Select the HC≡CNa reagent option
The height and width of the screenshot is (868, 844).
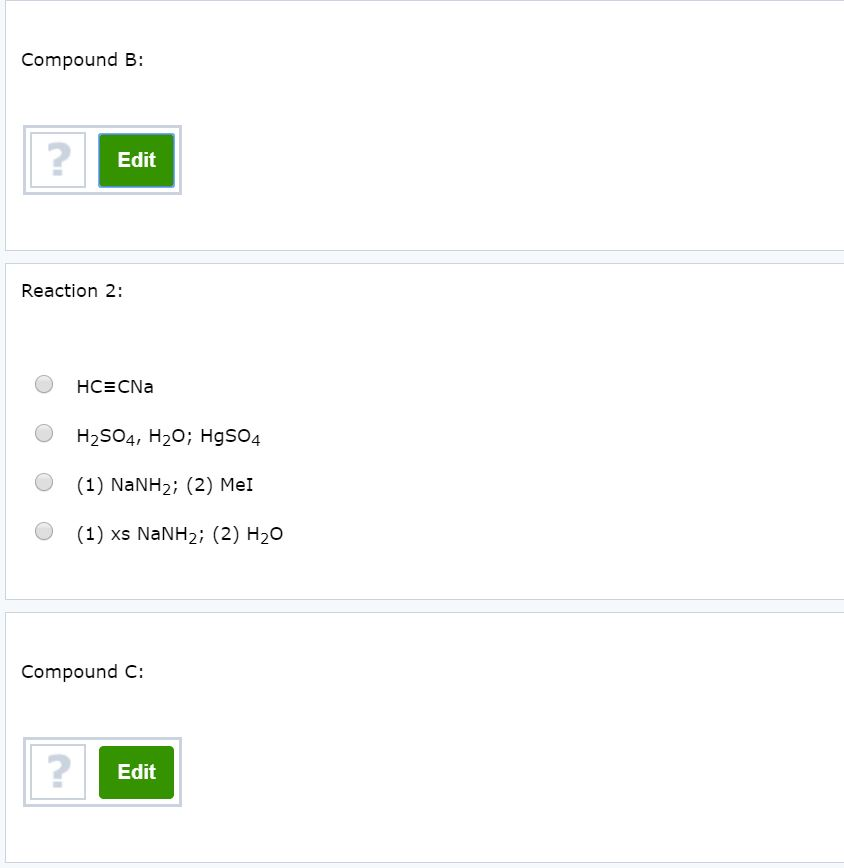pos(114,385)
